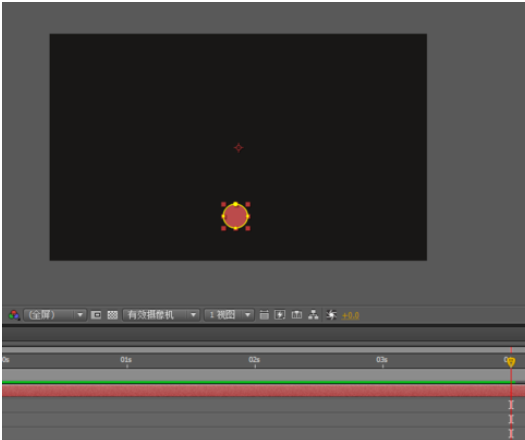Click the 02s mark on time ruler

click(x=254, y=360)
